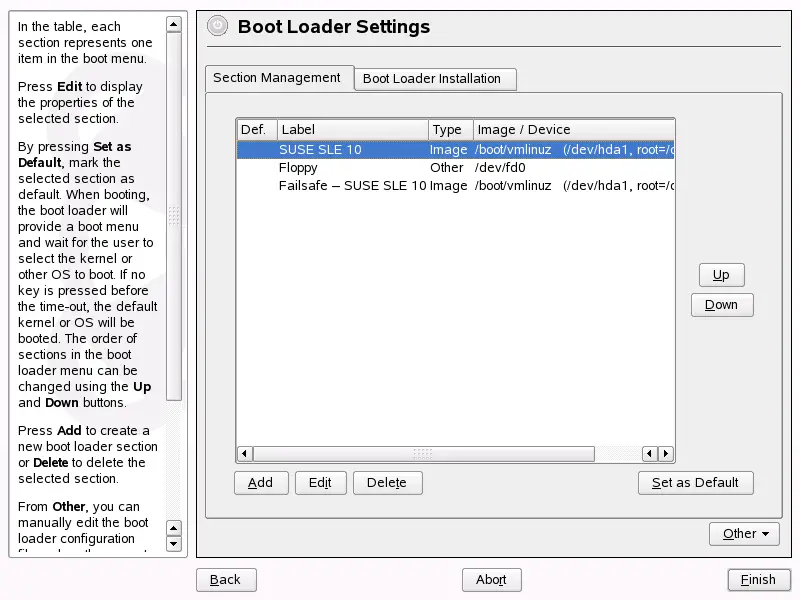Click the down arrow on the help panel scrollbar
This screenshot has height=600, width=800.
point(174,543)
